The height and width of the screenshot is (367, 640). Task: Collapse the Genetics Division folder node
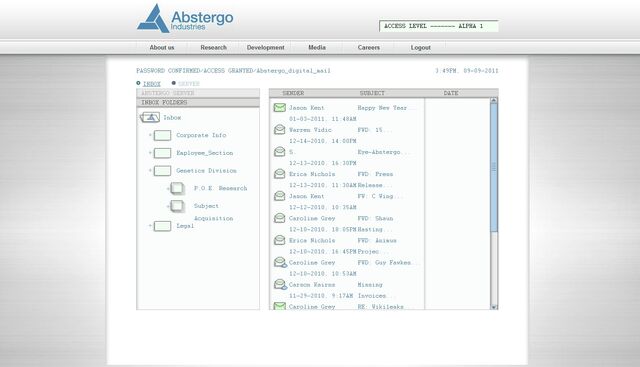click(x=150, y=170)
